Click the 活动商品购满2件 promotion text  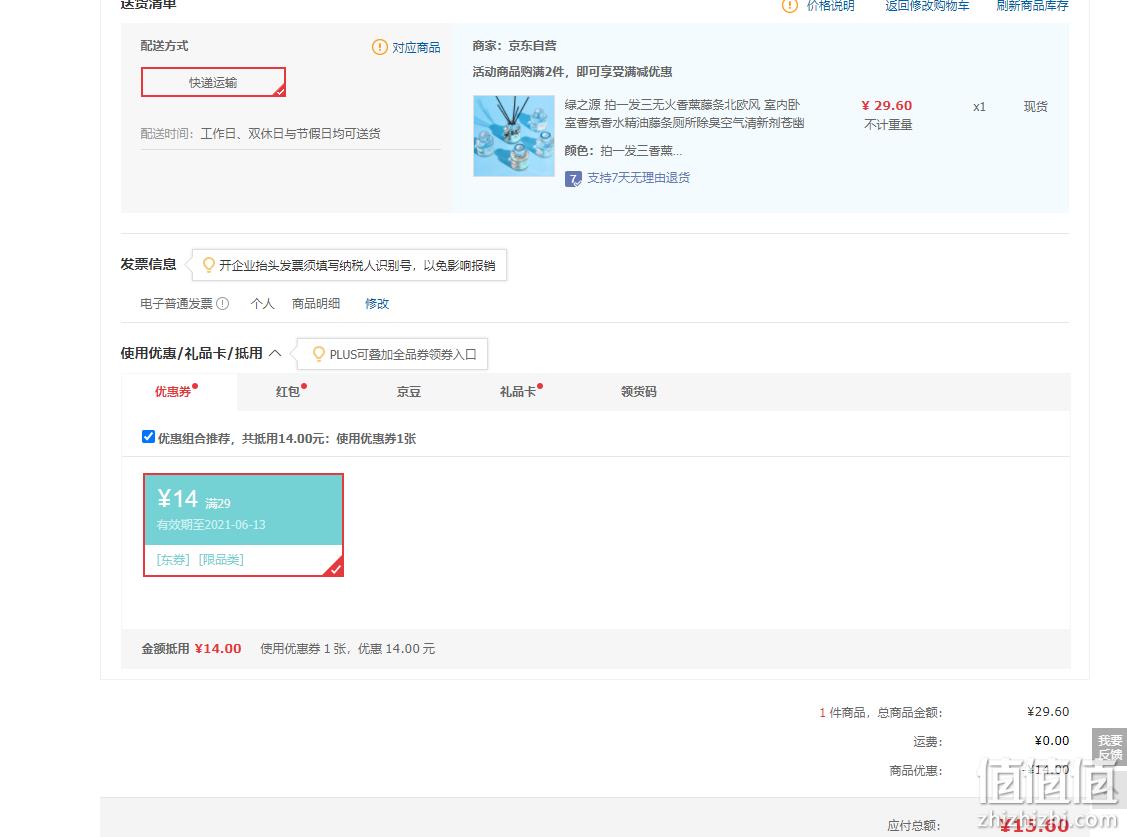point(572,71)
